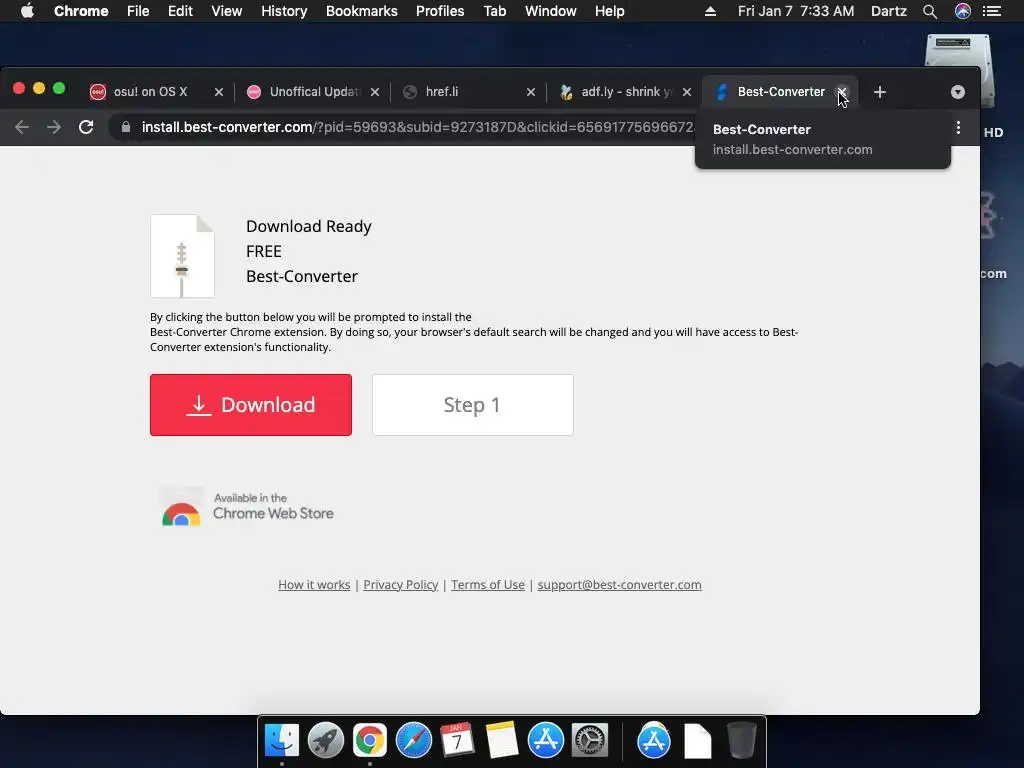Close the osu! on OS X tab
1024x768 pixels.
pos(219,92)
